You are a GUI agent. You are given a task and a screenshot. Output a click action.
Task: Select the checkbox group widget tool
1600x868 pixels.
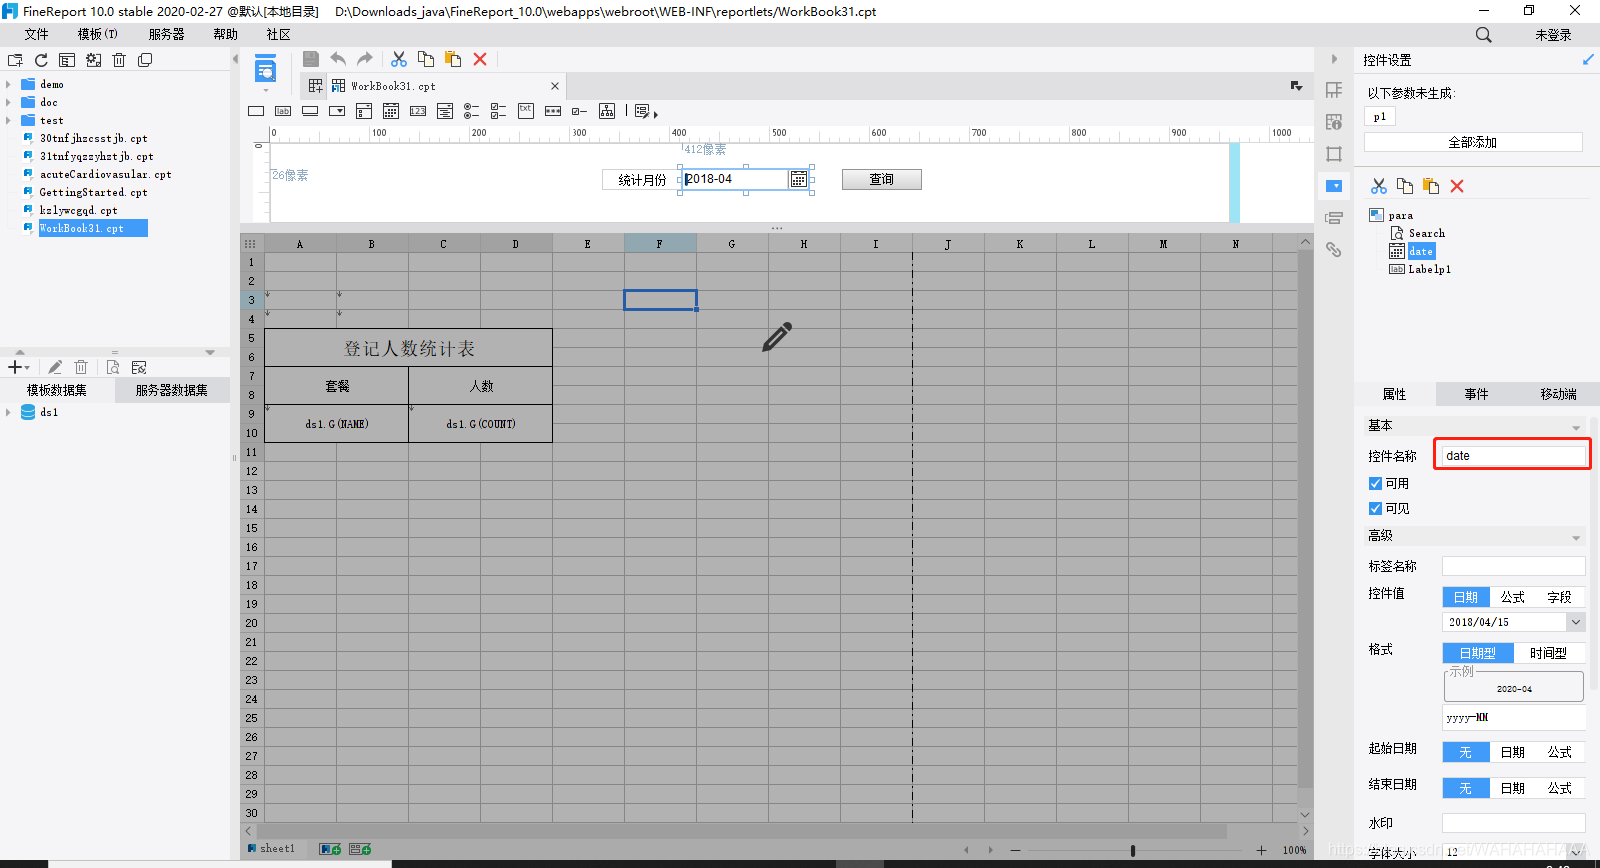[x=499, y=111]
